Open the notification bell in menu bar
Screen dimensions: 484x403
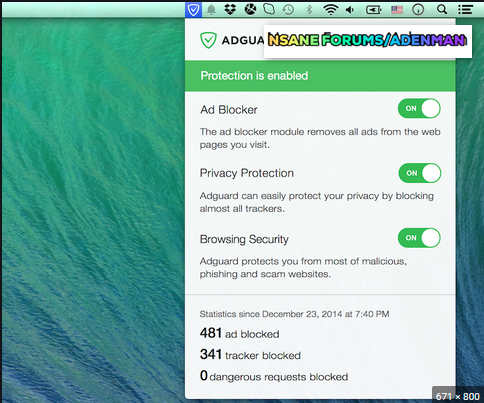pyautogui.click(x=211, y=10)
